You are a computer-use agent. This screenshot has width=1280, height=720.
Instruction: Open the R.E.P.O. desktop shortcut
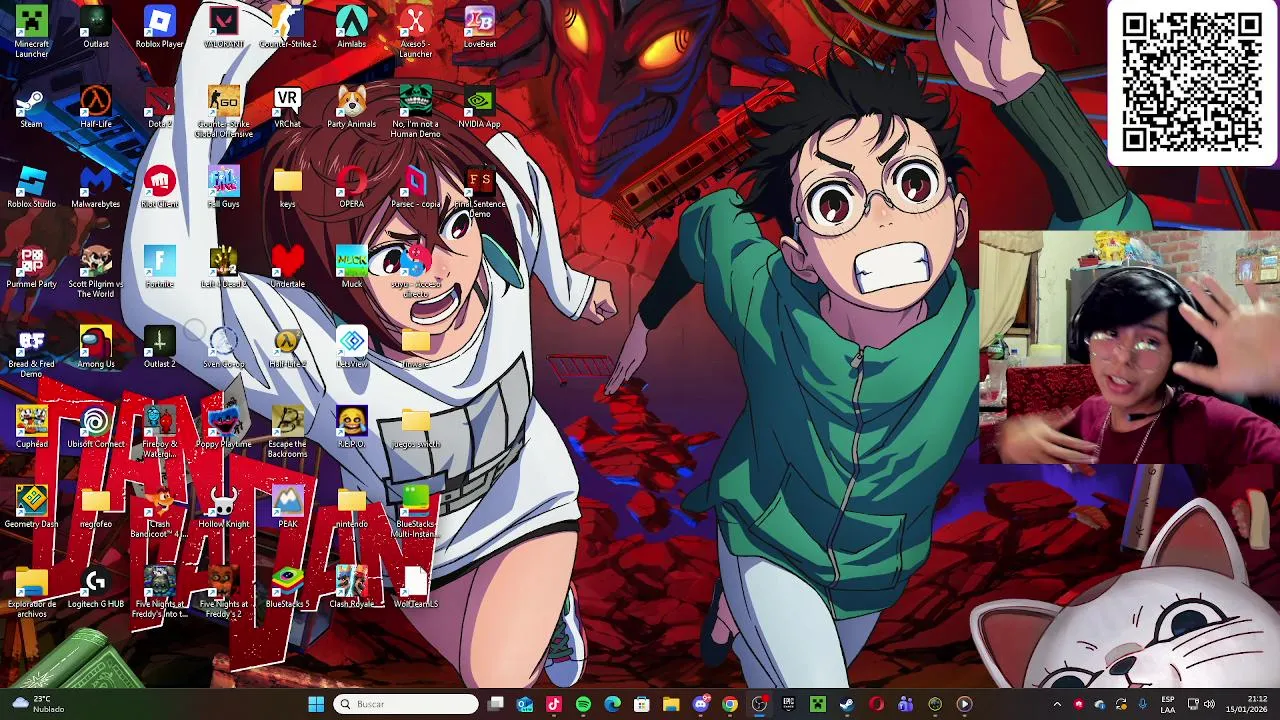(352, 428)
